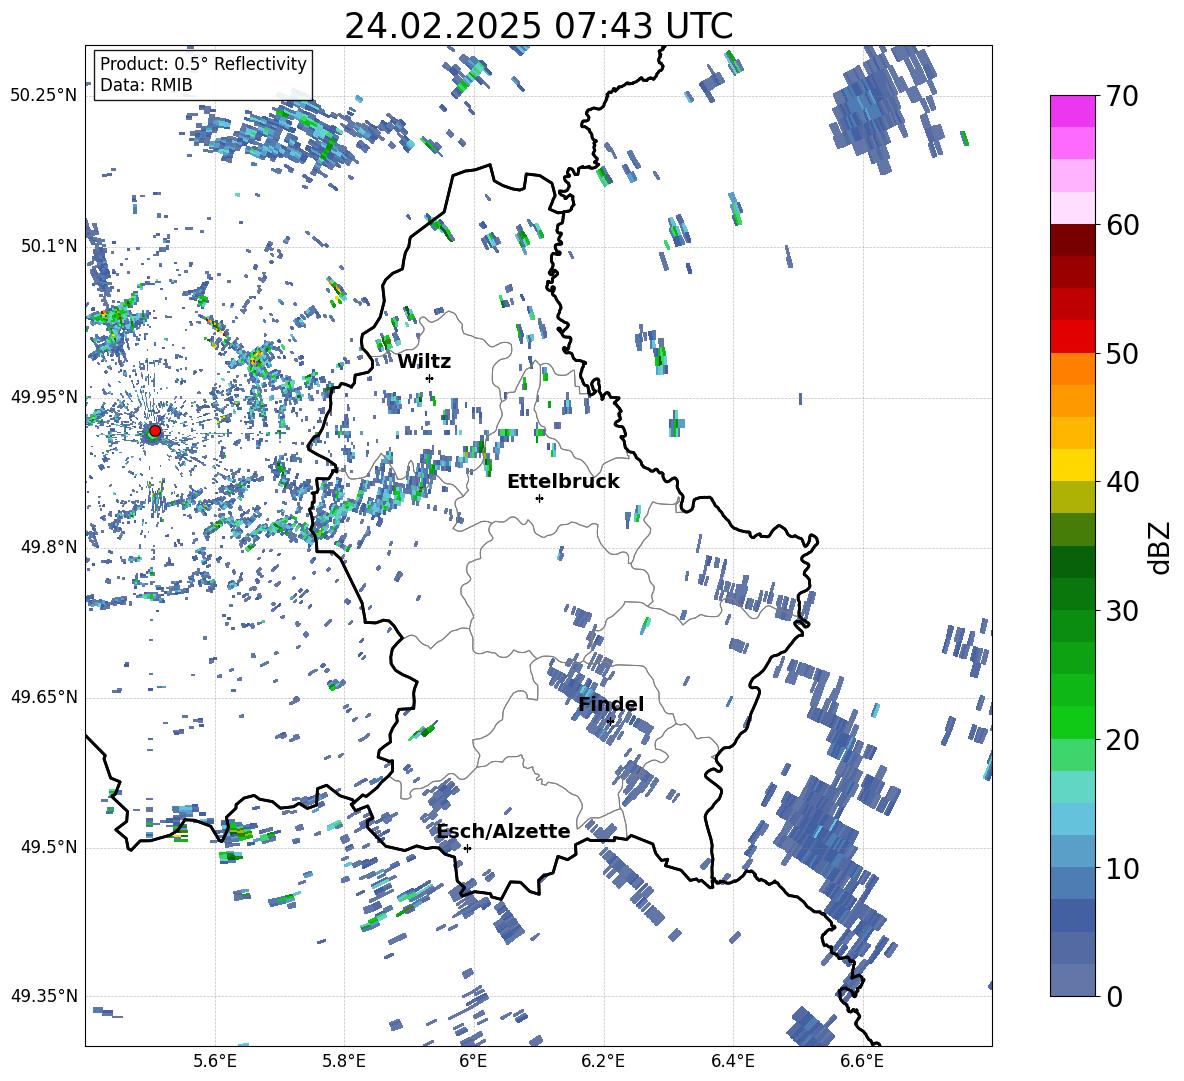1184x1081 pixels.
Task: Click the cross marker beneath Ettelbruck
Action: click(539, 498)
